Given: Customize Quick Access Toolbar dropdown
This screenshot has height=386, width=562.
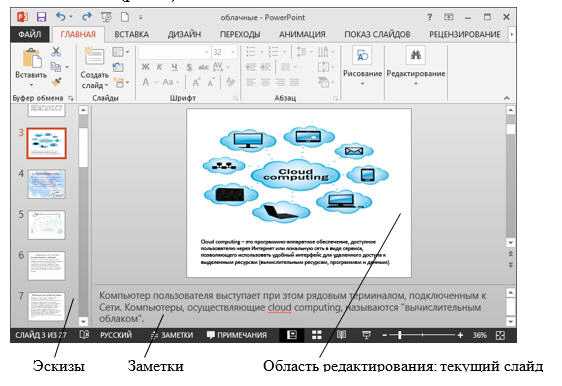Looking at the screenshot, I should click(x=140, y=17).
